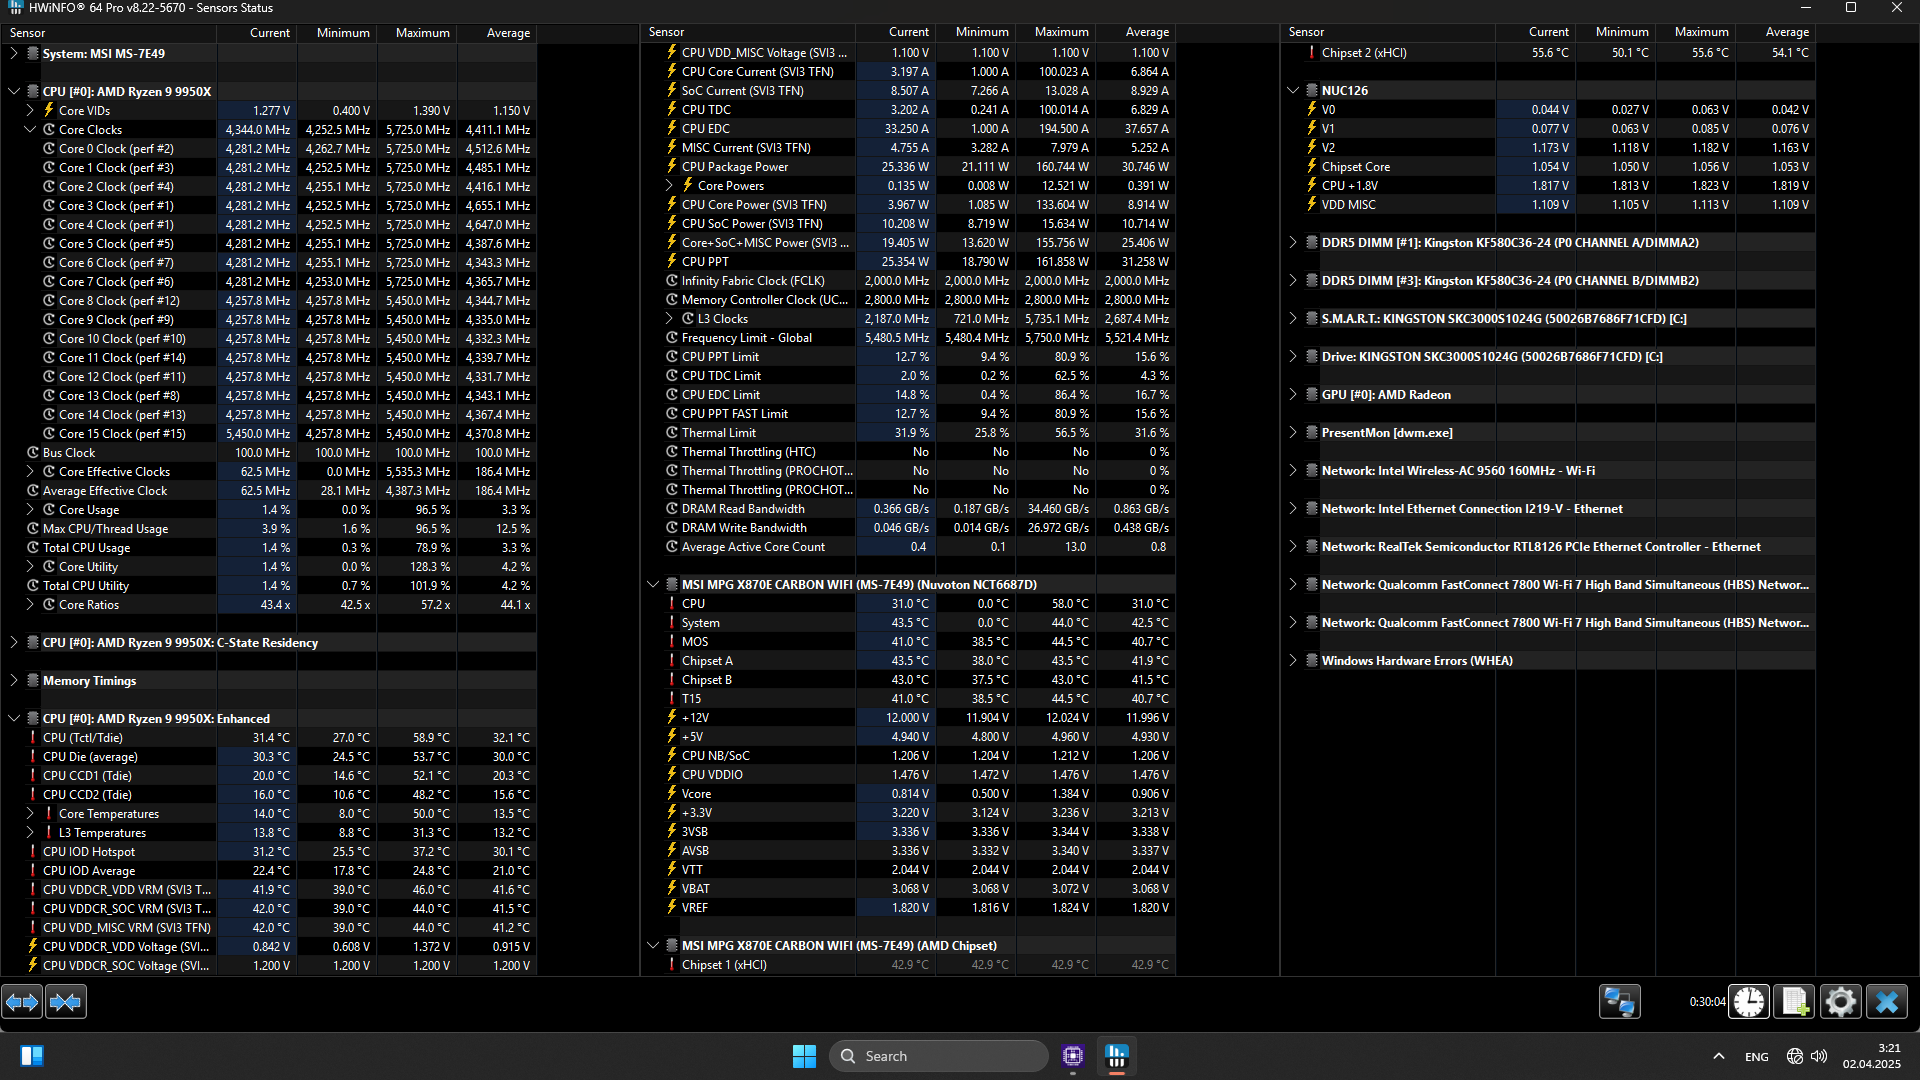Click the taskbar Search box
This screenshot has width=1920, height=1080.
click(938, 1056)
